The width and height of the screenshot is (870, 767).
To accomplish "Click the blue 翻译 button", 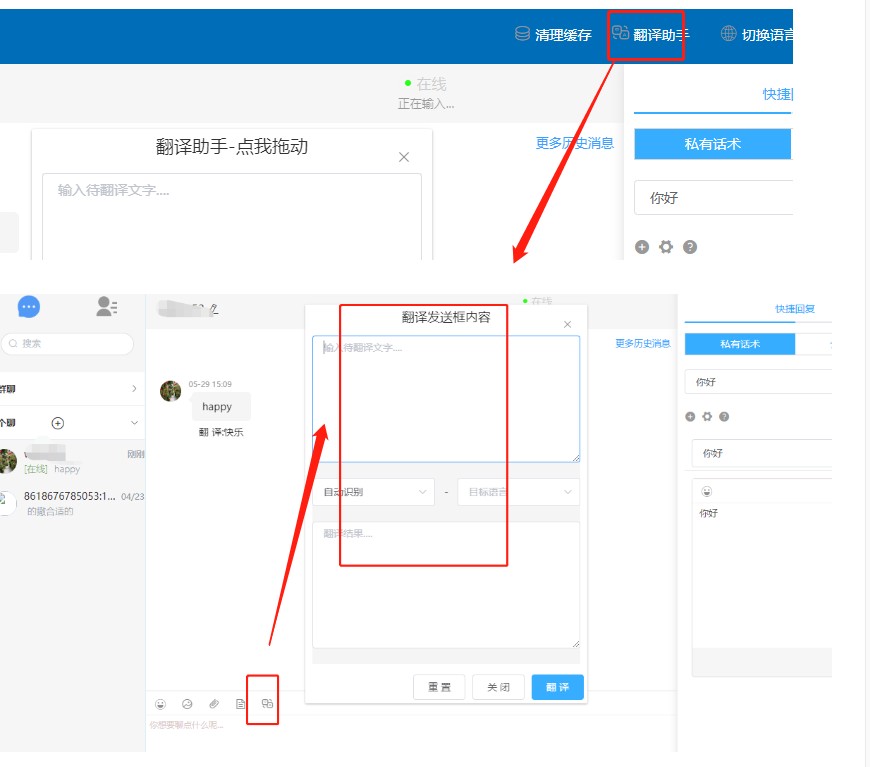I will coord(558,687).
